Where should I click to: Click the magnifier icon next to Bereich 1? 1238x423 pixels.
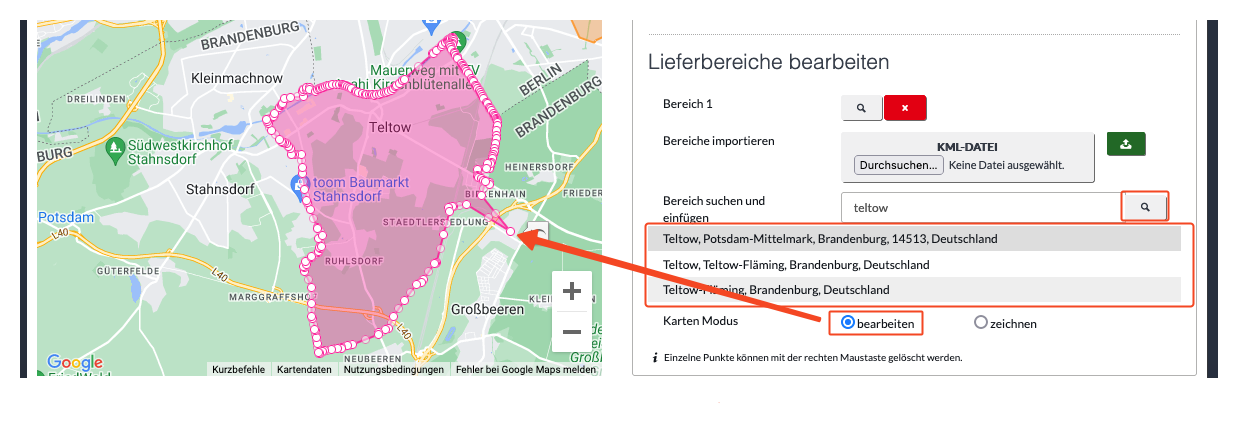861,108
